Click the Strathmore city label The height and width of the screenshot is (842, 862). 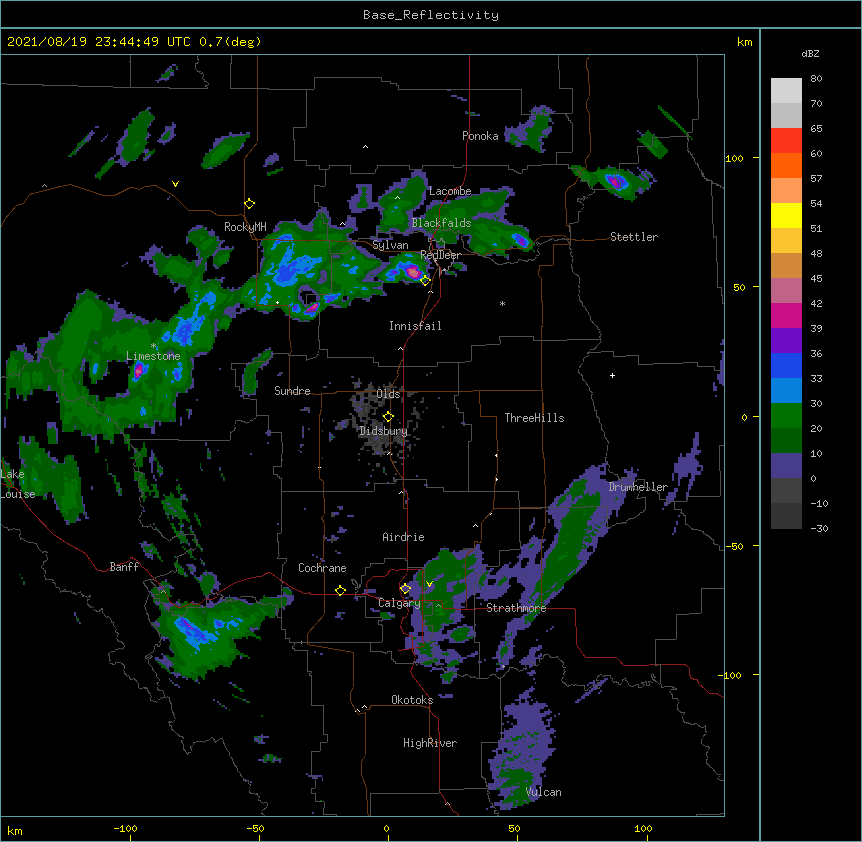[x=516, y=608]
